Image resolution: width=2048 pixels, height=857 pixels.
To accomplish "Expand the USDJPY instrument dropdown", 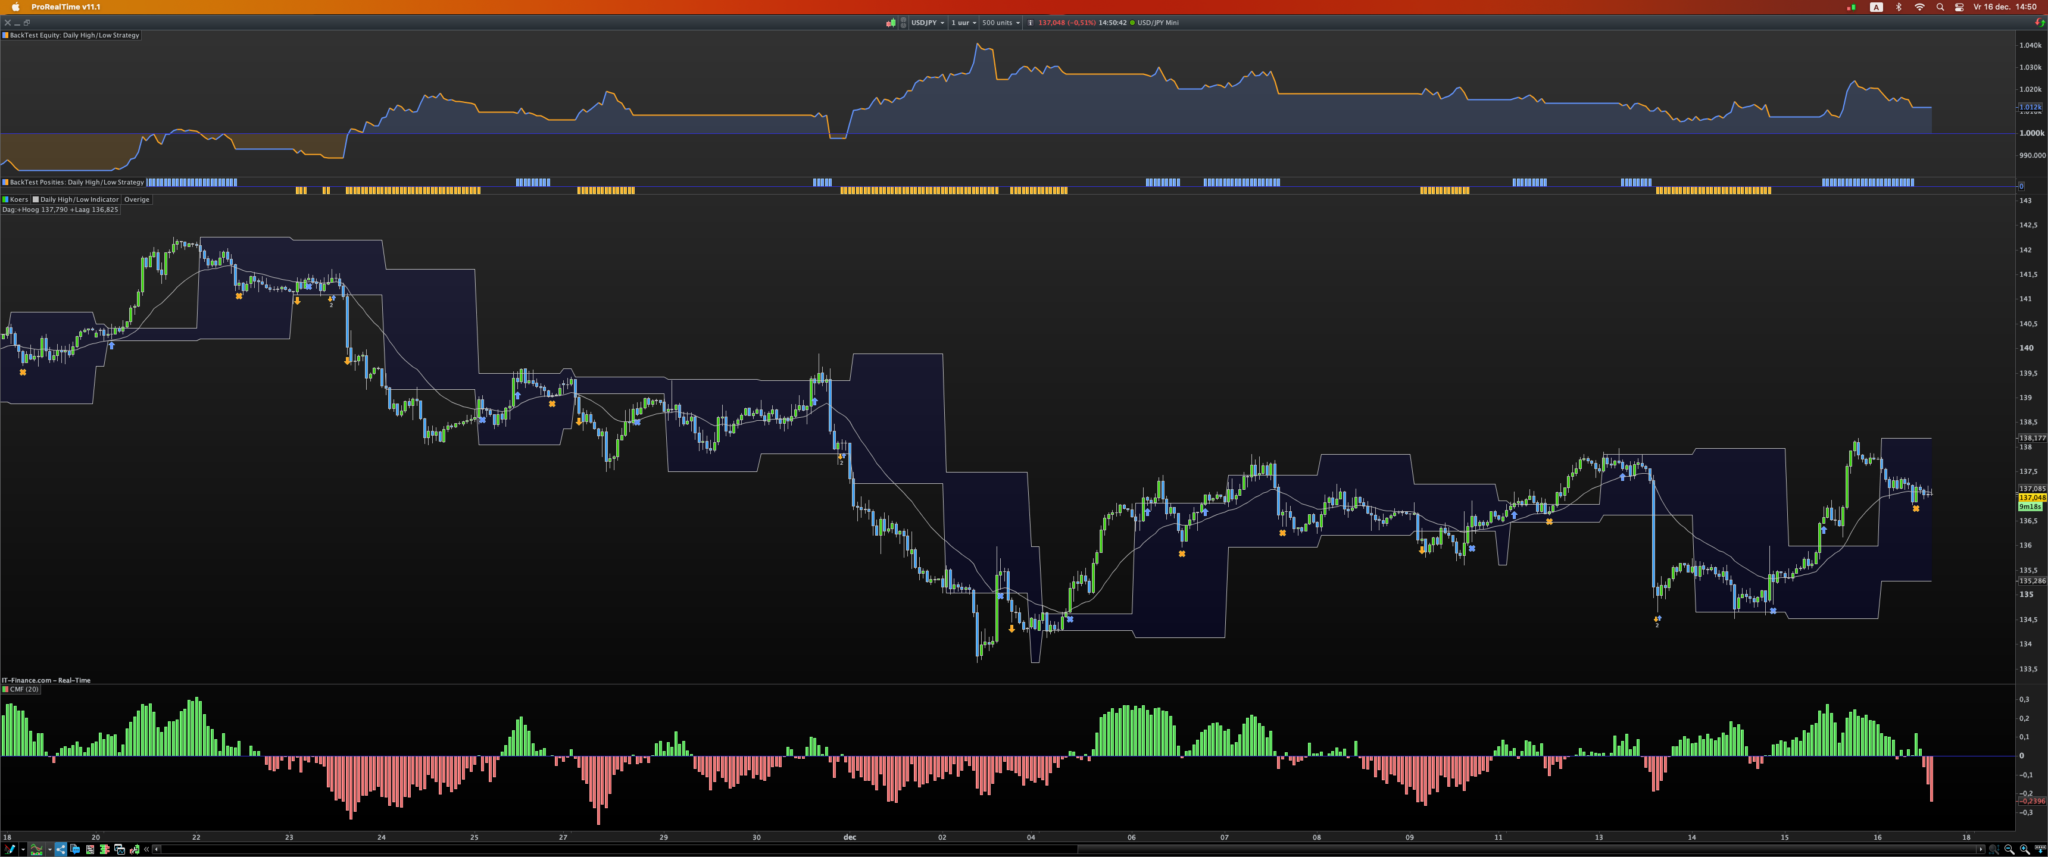I will click(927, 22).
